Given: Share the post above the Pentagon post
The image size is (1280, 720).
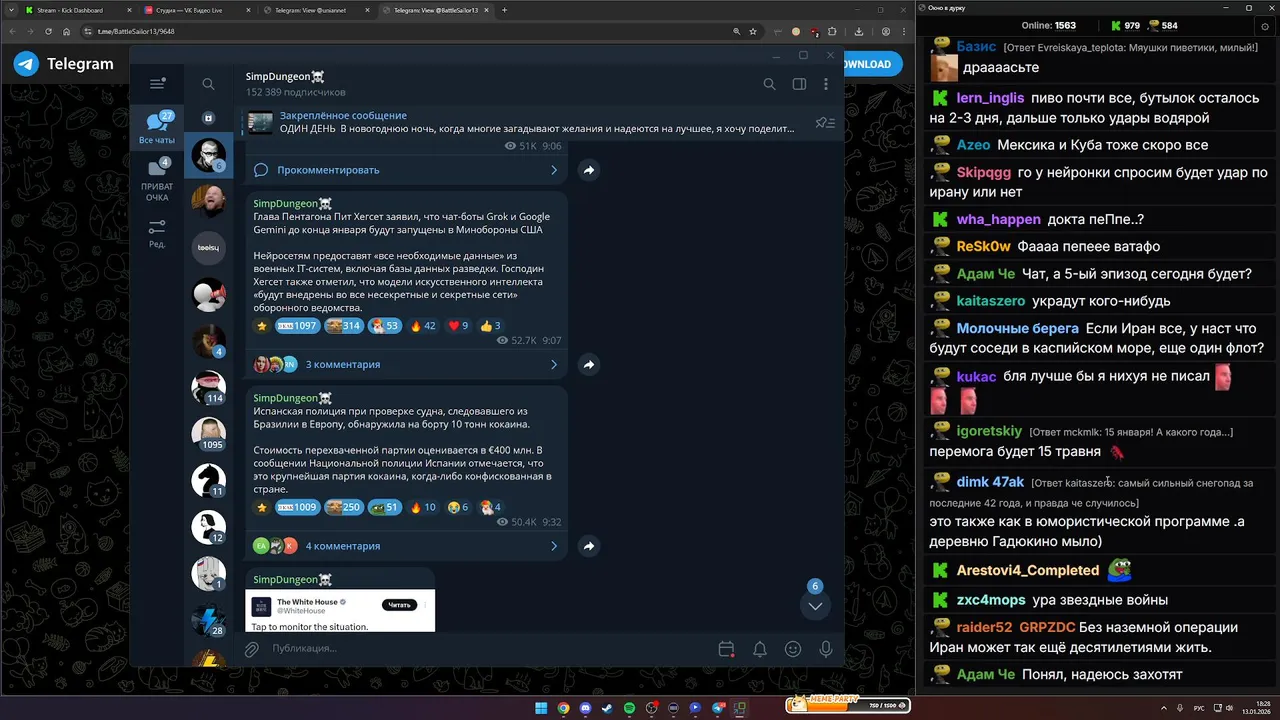Looking at the screenshot, I should 589,170.
